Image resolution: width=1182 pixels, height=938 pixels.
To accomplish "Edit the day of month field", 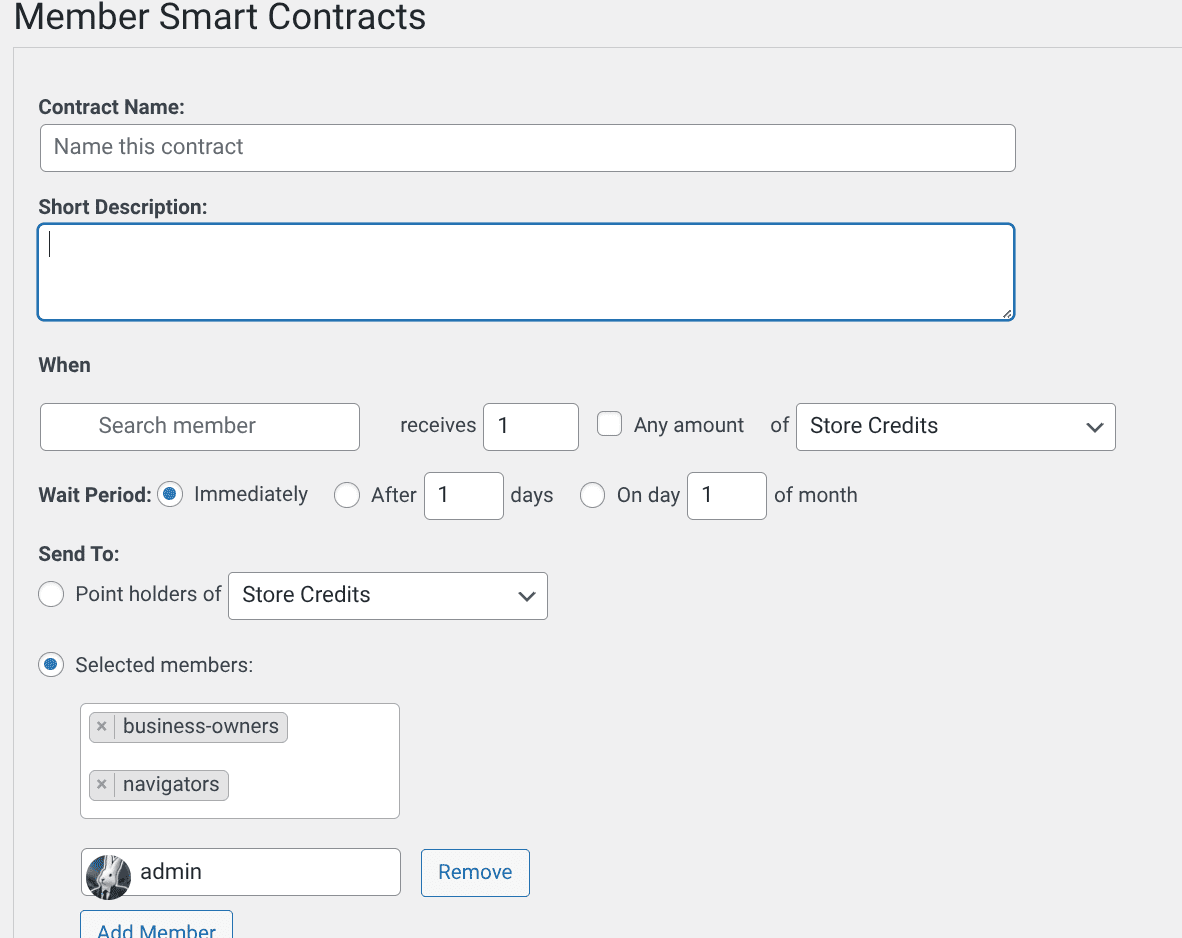I will pos(727,496).
